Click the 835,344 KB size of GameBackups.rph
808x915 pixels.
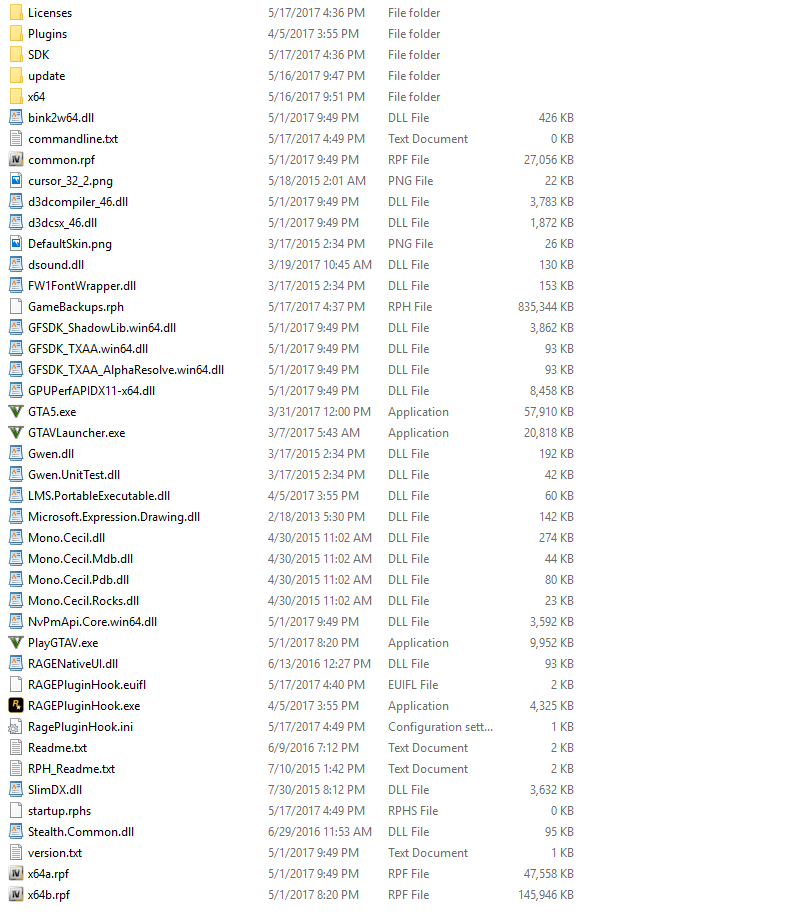tap(545, 307)
